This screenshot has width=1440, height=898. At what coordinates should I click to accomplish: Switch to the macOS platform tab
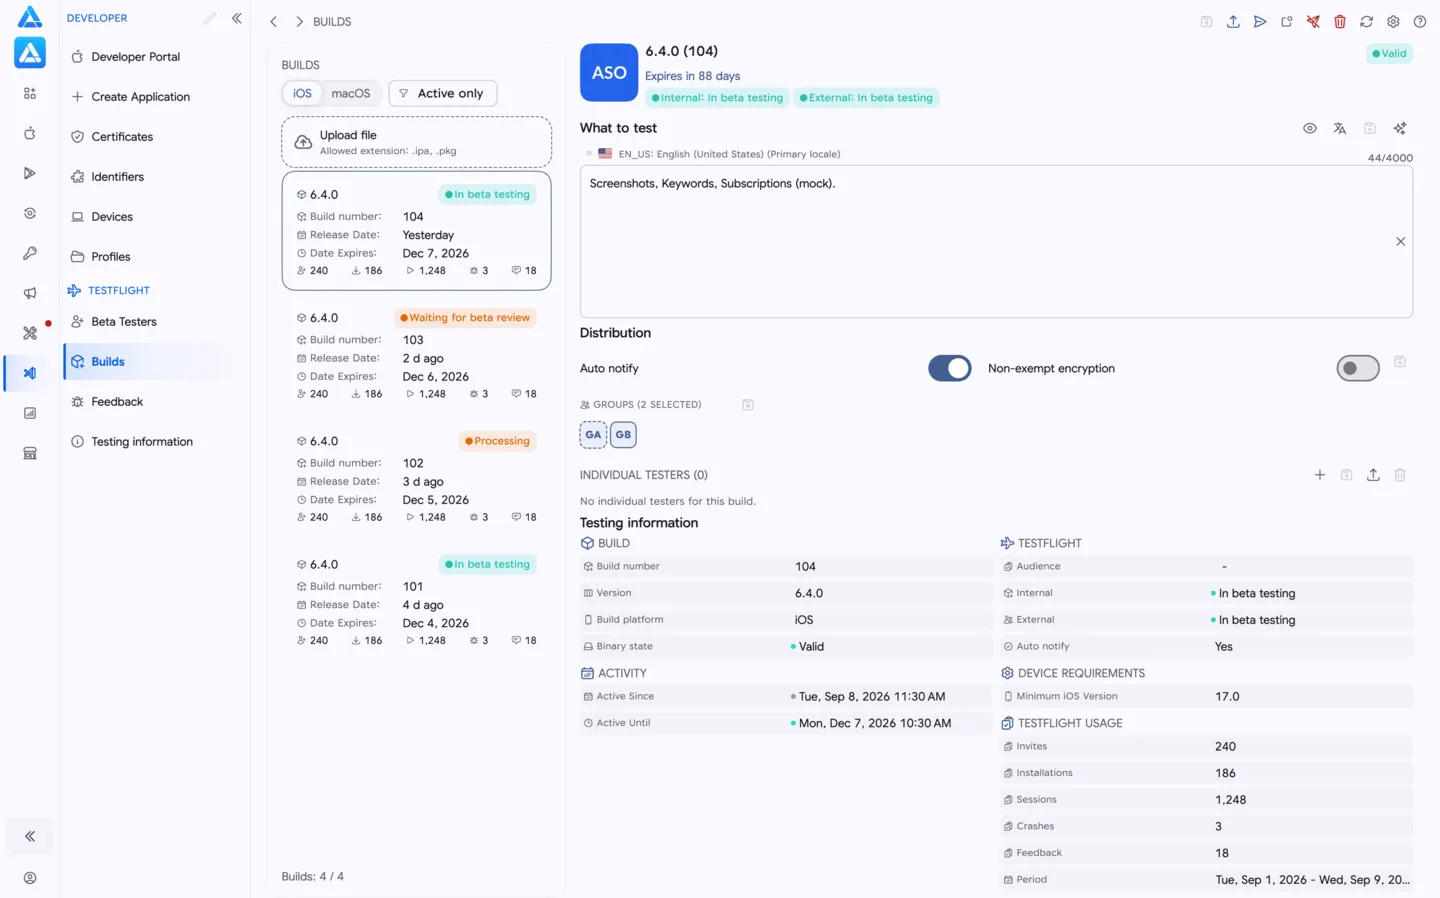pos(351,93)
